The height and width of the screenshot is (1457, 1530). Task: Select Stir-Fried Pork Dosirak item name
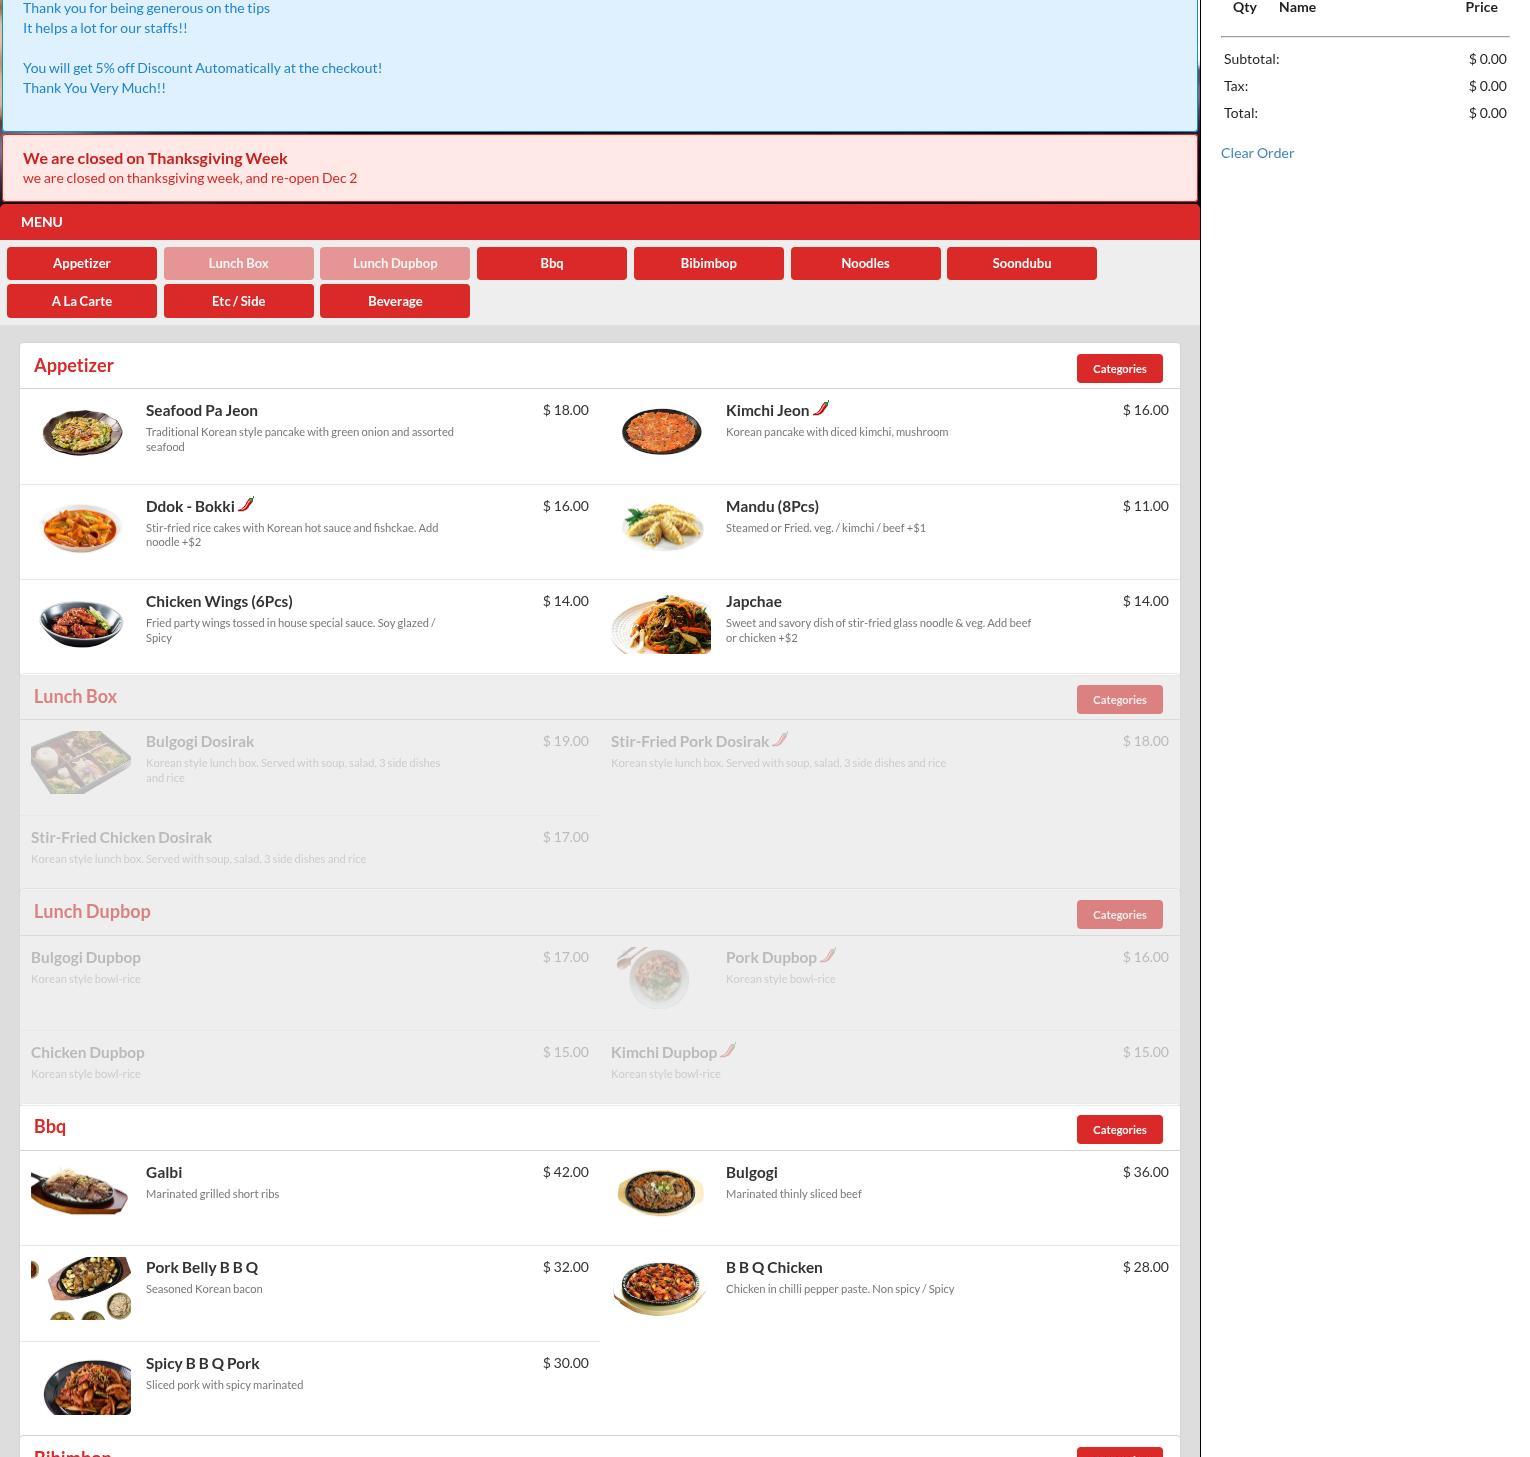[x=690, y=741]
